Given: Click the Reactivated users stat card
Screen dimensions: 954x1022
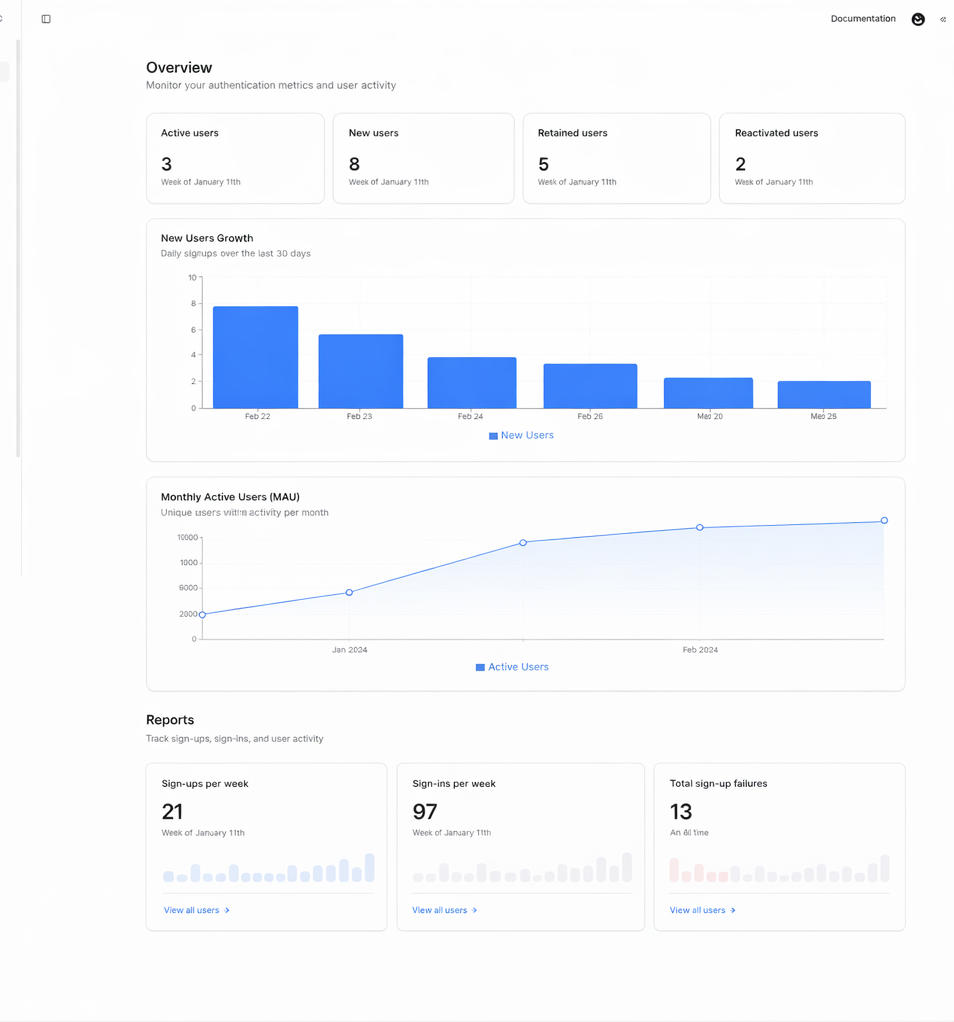Looking at the screenshot, I should (x=811, y=158).
